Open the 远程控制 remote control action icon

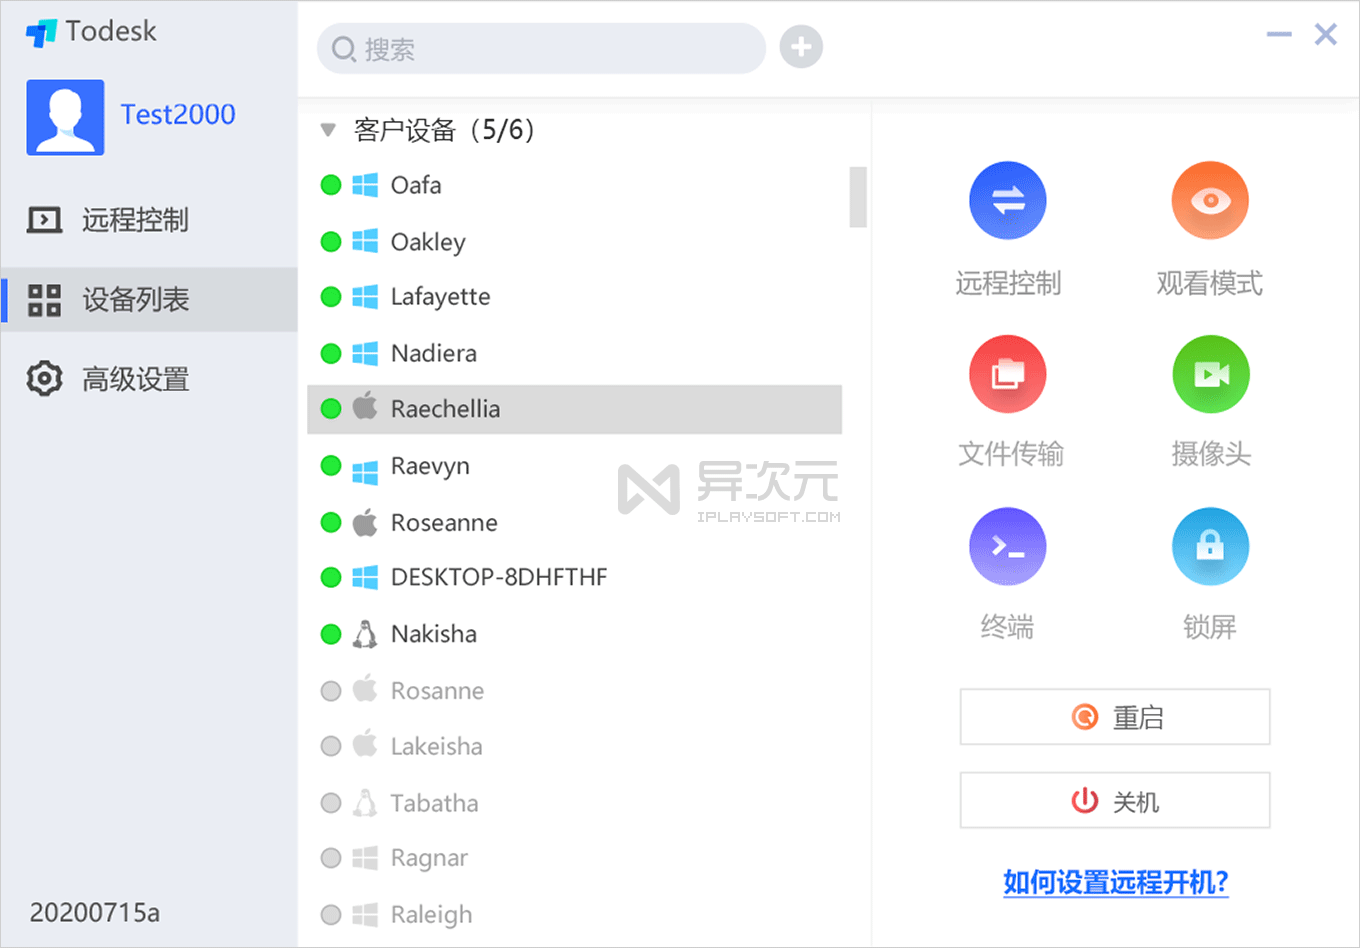click(1007, 200)
